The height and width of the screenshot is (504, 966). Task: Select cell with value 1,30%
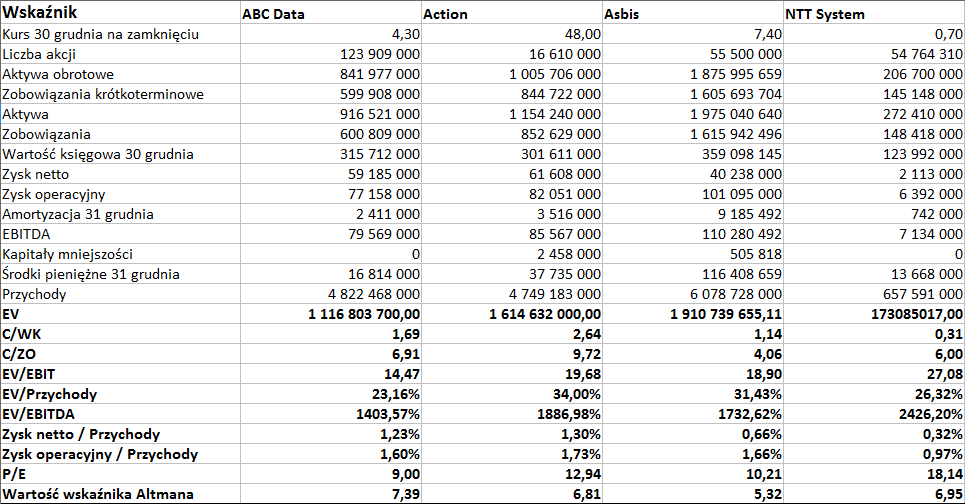(512, 434)
